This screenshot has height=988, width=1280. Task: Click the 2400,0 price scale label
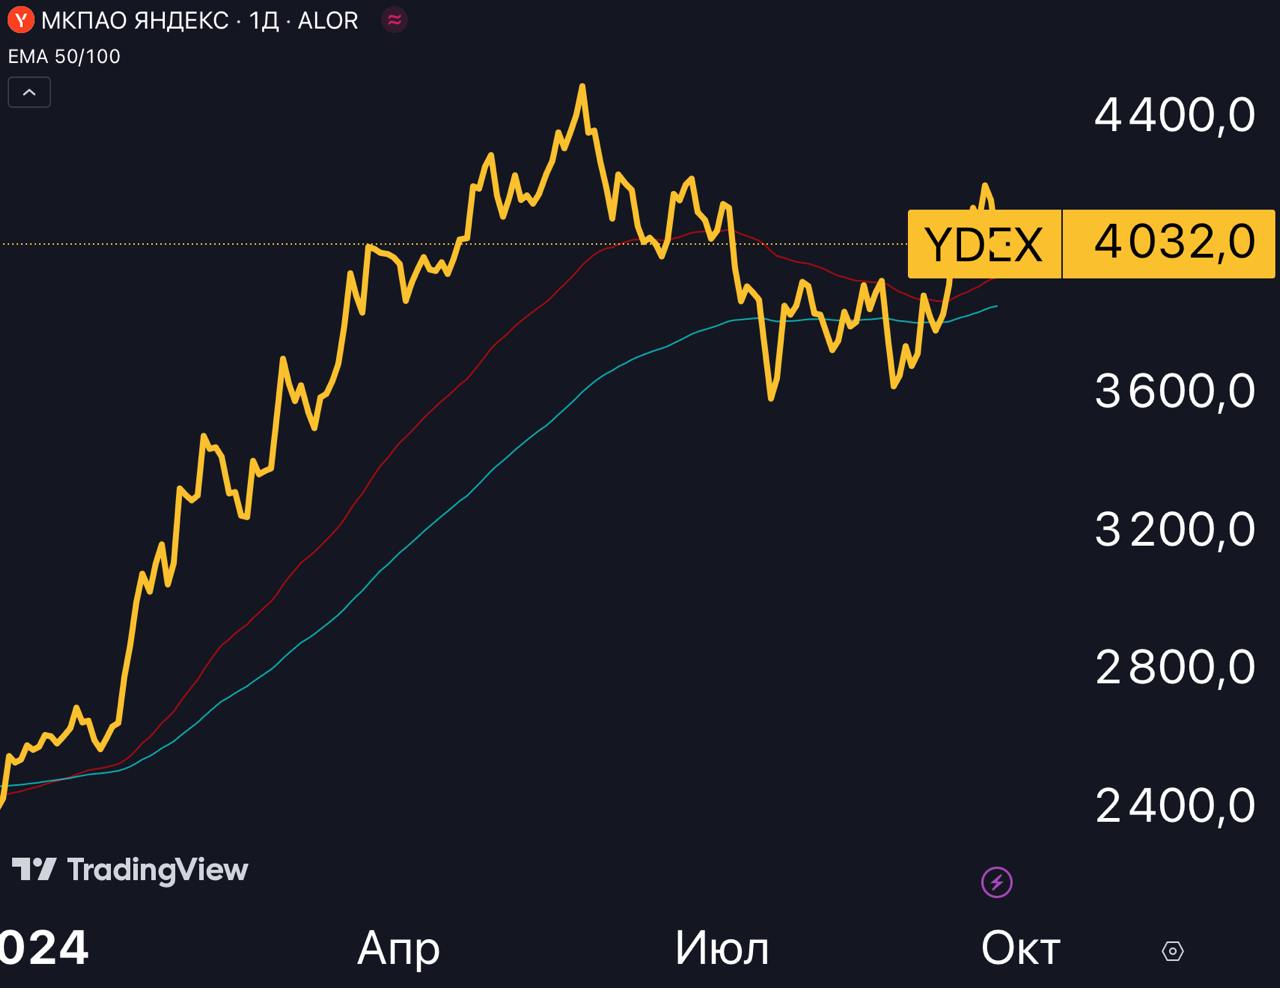[1174, 805]
